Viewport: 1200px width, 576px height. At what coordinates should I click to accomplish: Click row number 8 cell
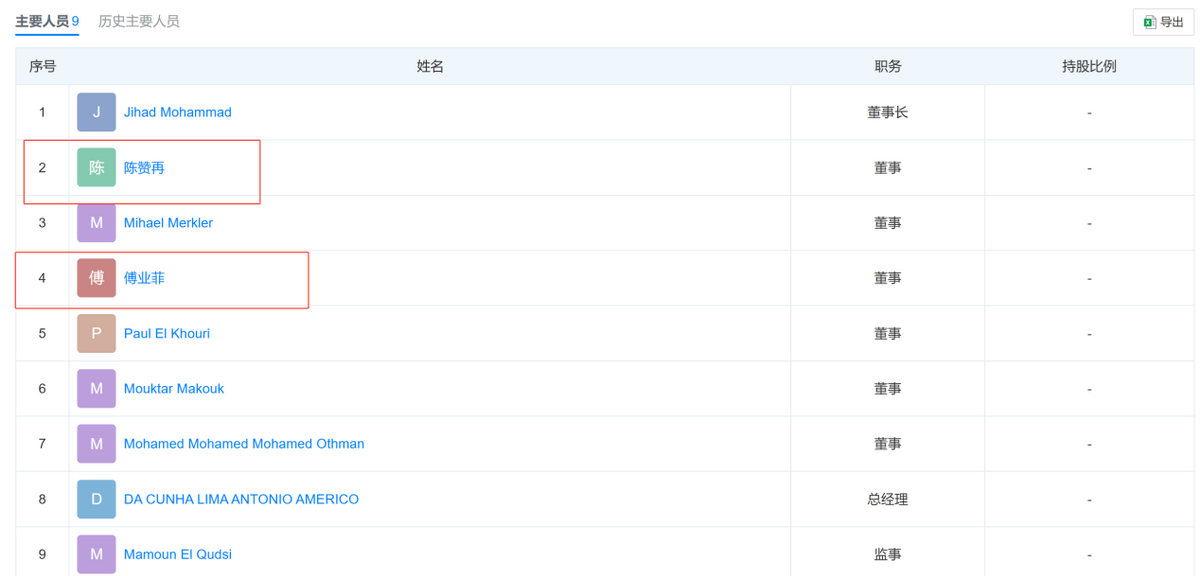[x=42, y=499]
